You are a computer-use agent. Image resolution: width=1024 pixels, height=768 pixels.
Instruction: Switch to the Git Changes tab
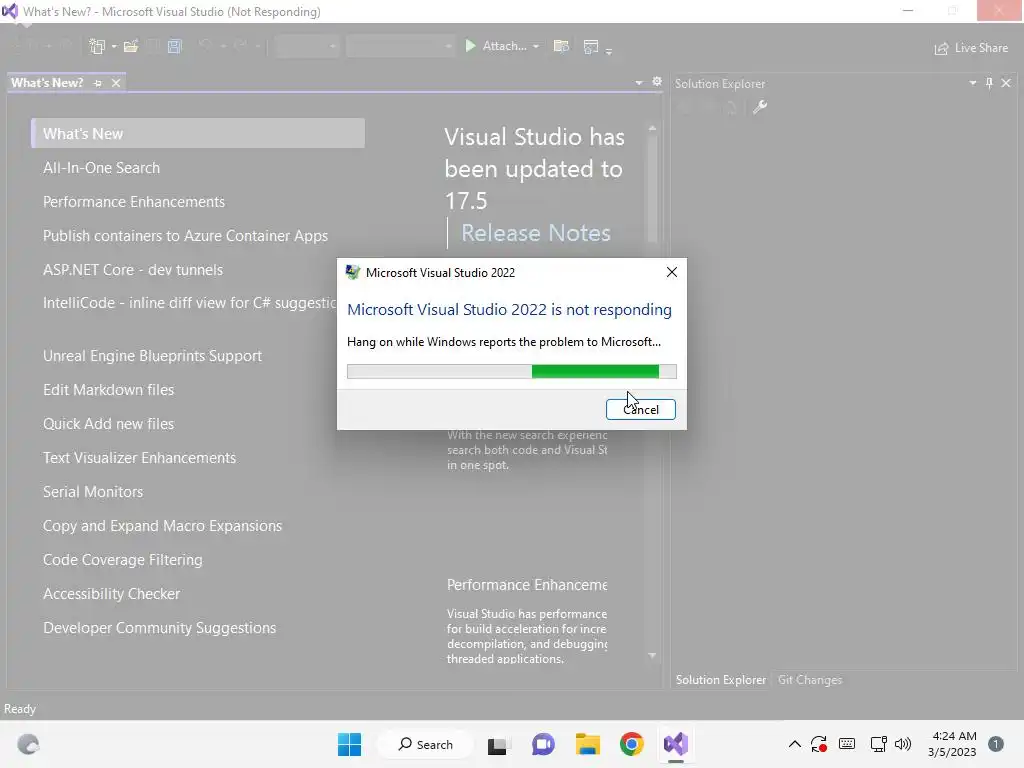pos(810,680)
